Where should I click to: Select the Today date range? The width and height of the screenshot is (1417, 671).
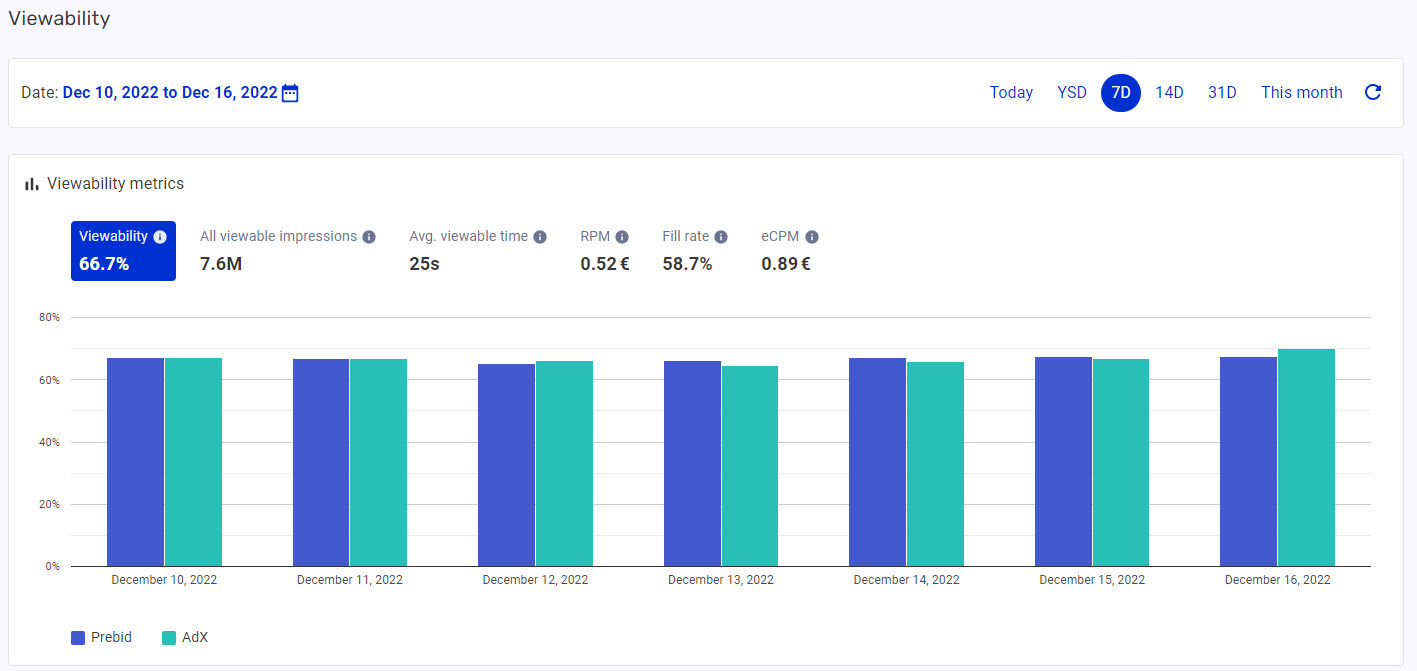point(1011,92)
